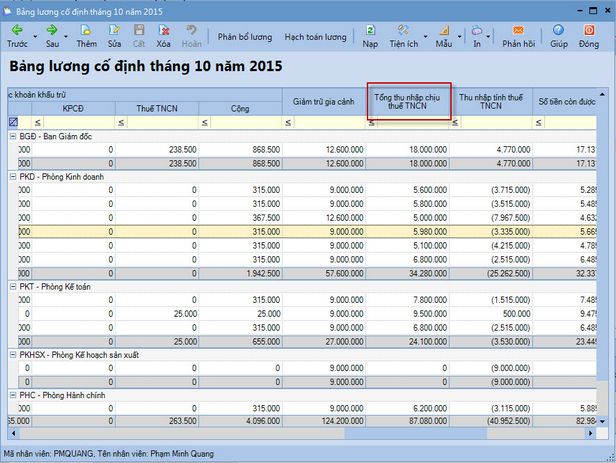Collapse the PHC - Phòng Hành chính group
616x463 pixels.
click(13, 395)
